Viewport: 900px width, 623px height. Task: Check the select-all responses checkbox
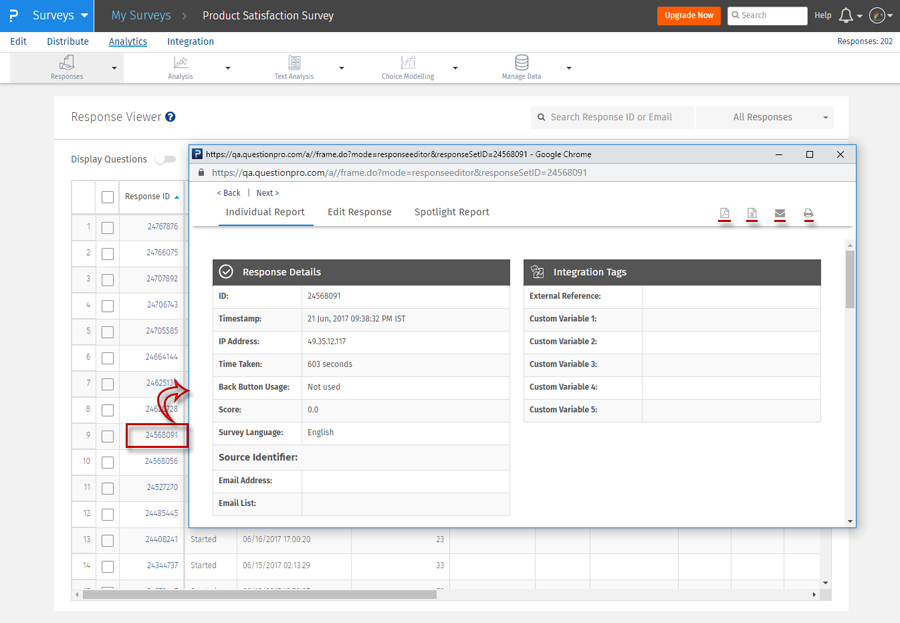pos(108,197)
